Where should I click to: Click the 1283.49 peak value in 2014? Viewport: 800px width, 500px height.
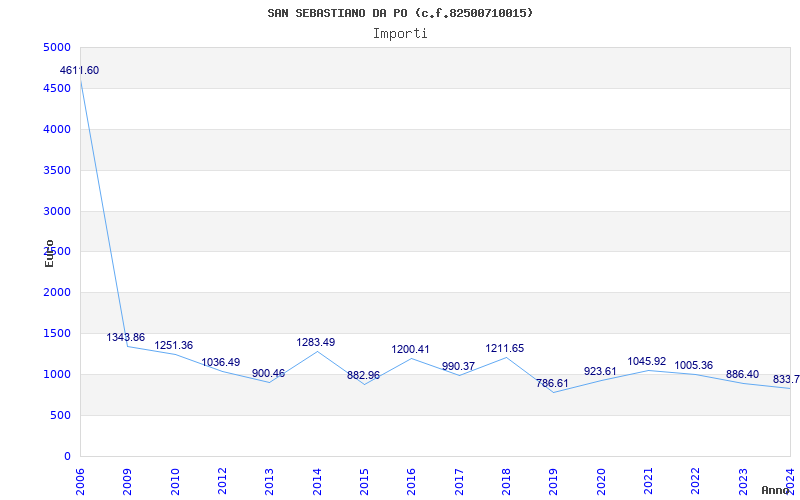tap(316, 342)
